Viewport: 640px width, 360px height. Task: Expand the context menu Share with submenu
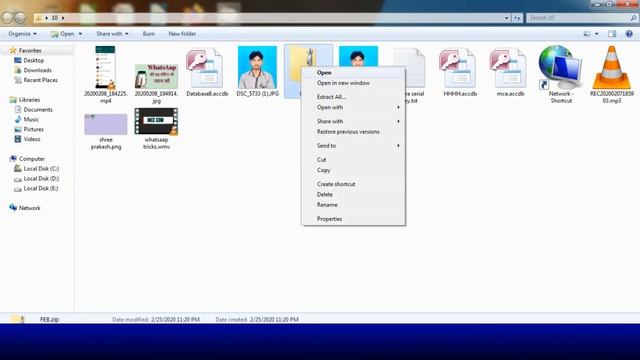353,121
